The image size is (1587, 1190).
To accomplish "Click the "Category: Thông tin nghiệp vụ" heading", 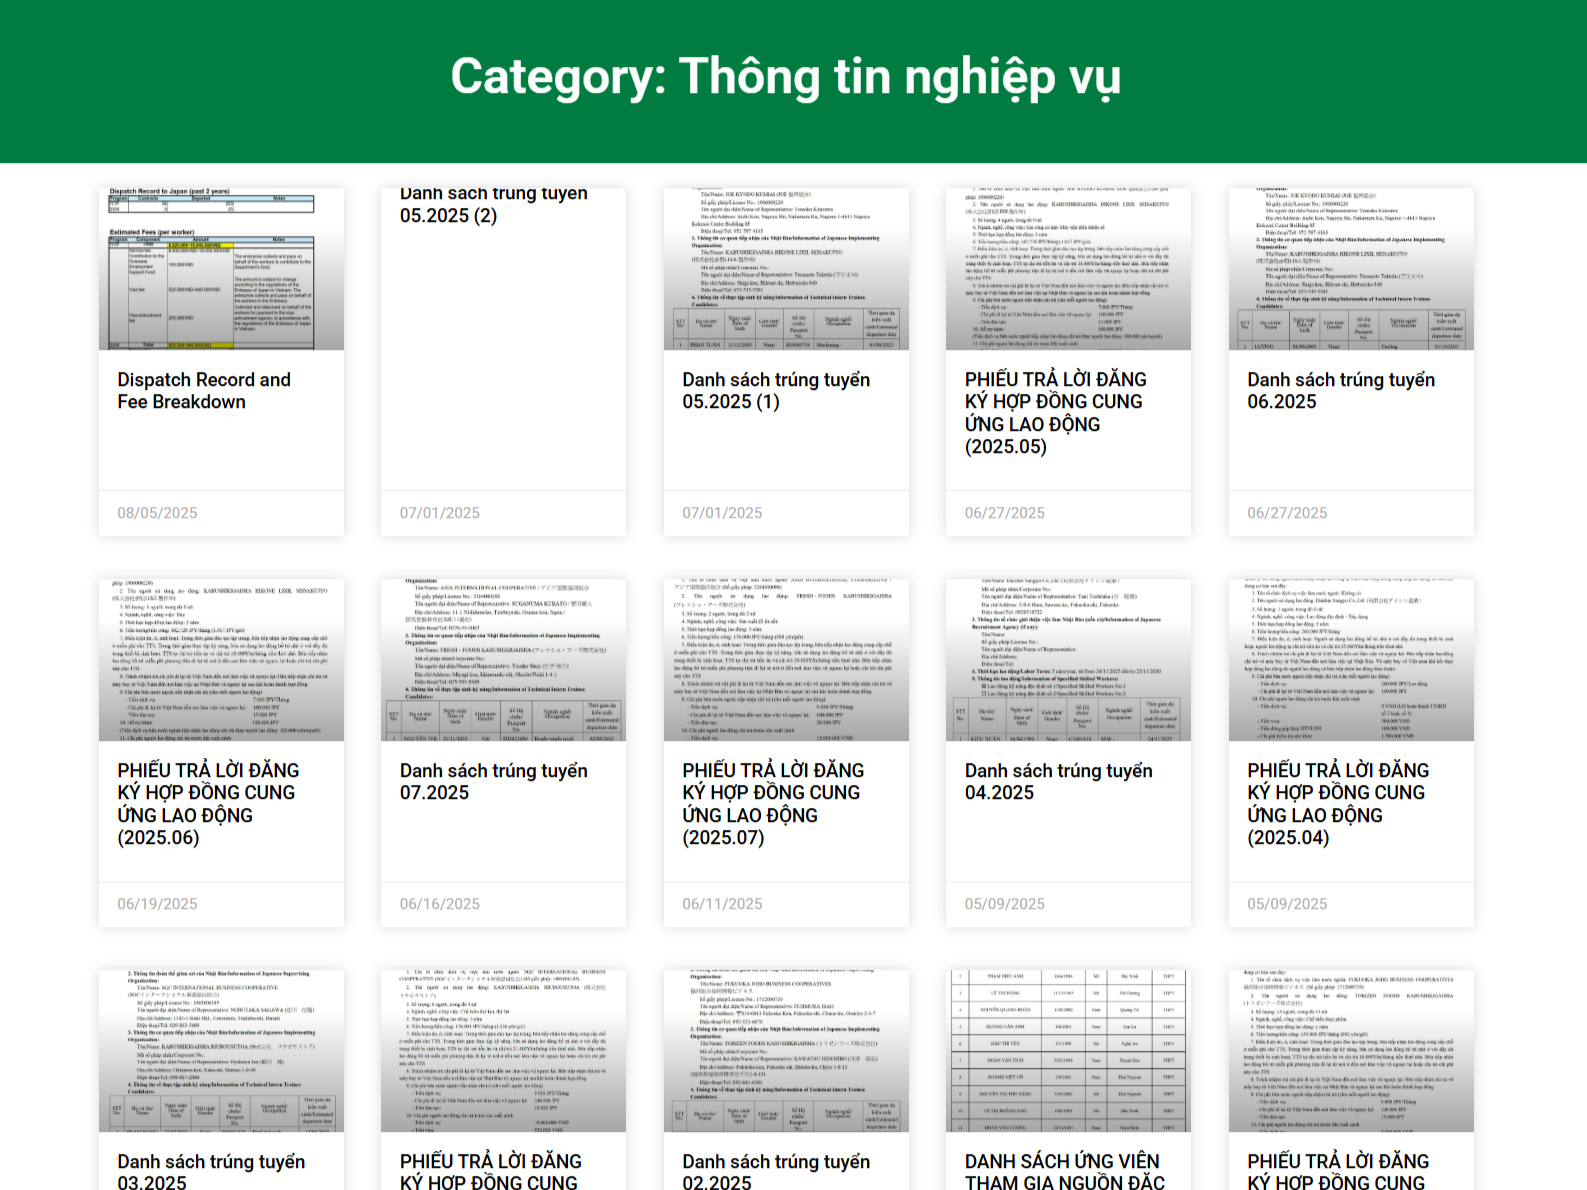I will 785,77.
